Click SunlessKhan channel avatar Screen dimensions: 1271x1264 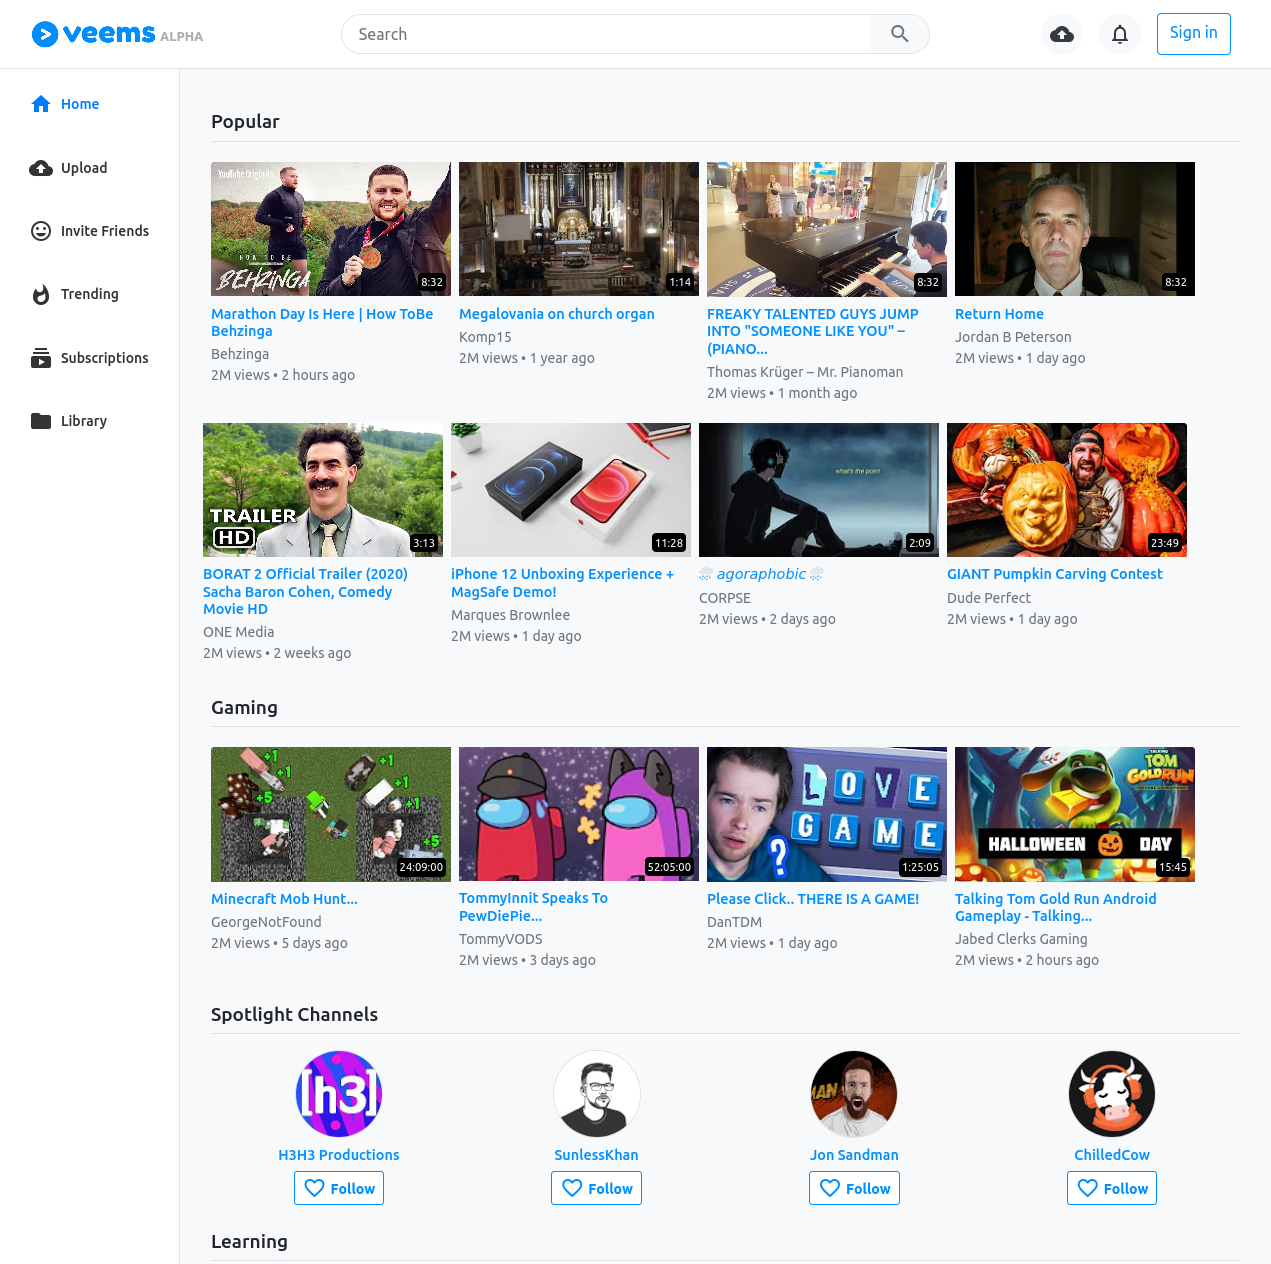pyautogui.click(x=597, y=1094)
